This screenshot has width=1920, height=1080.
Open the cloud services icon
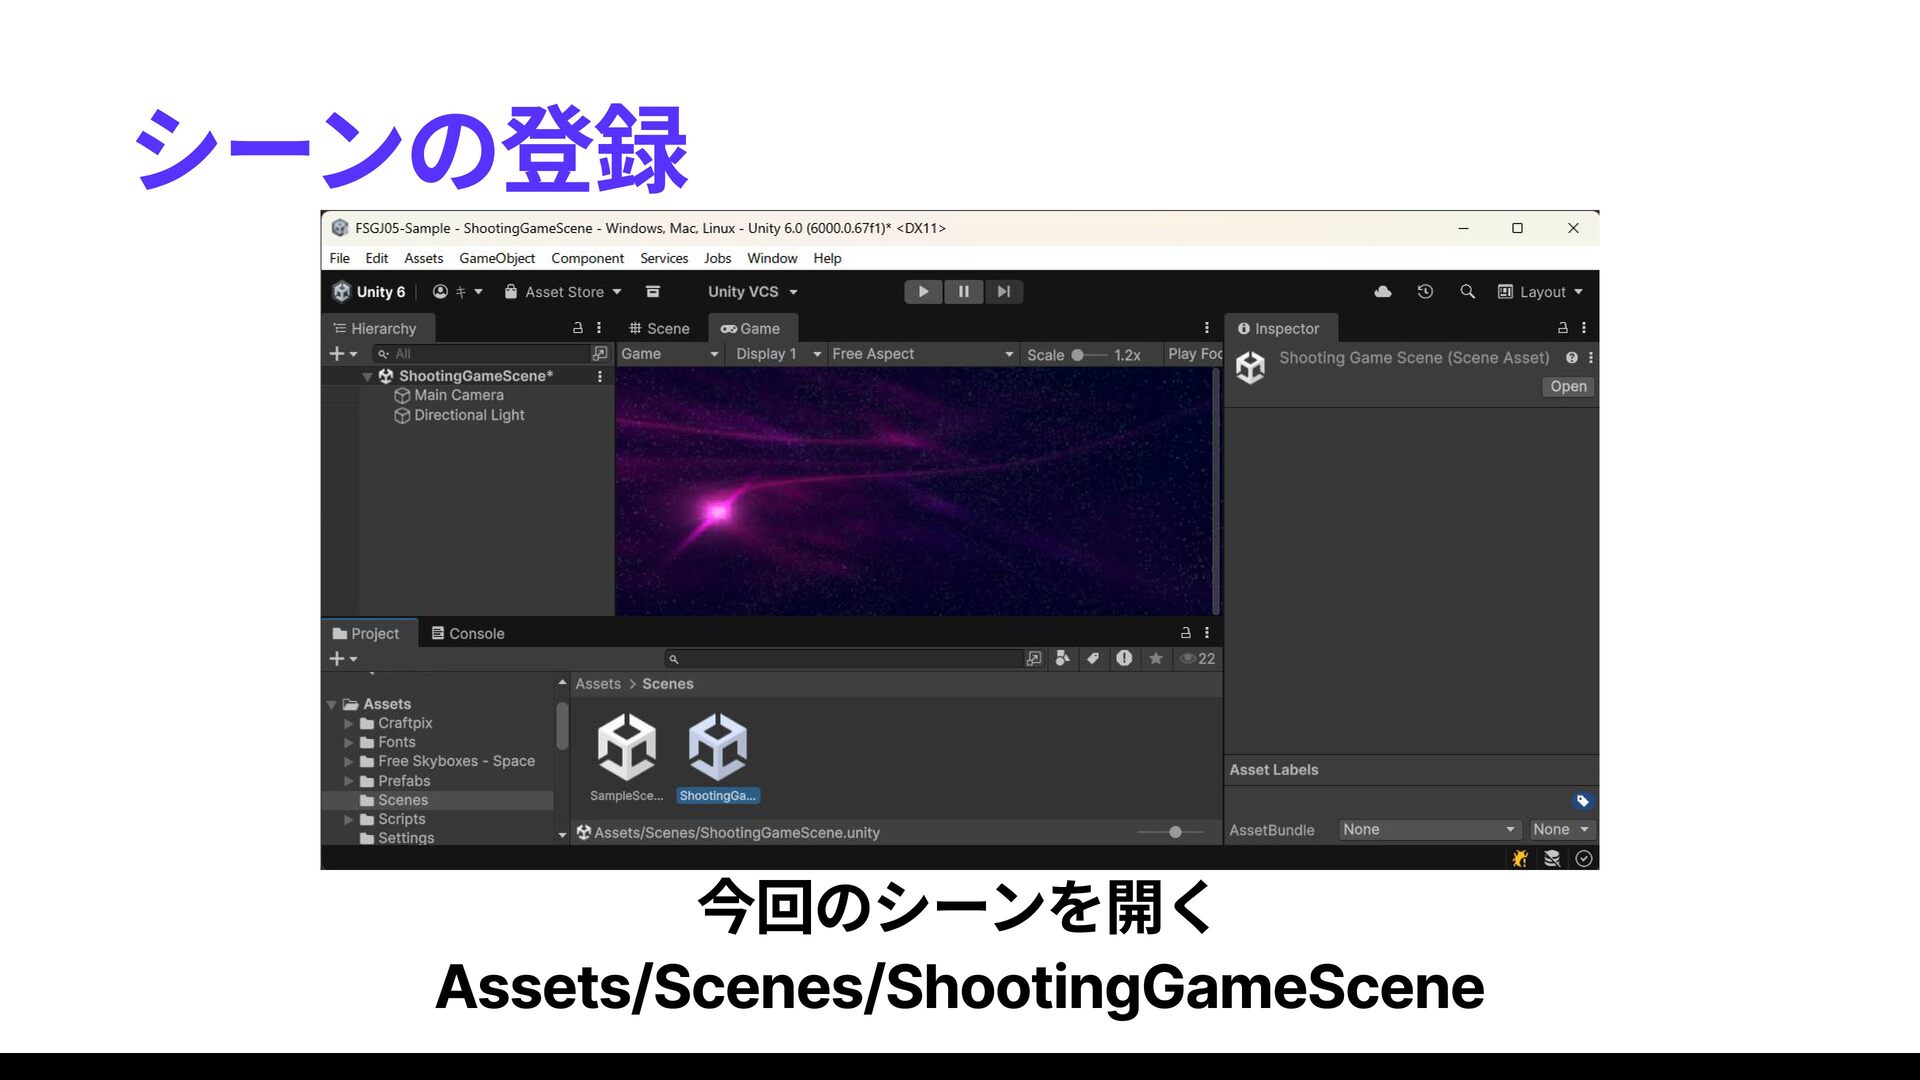pyautogui.click(x=1383, y=292)
